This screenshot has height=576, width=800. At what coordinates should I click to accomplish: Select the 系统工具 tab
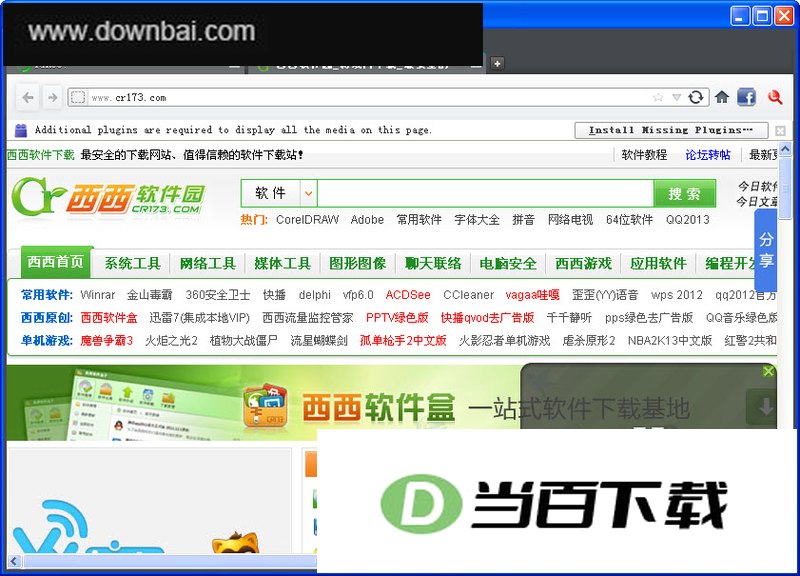coord(133,263)
